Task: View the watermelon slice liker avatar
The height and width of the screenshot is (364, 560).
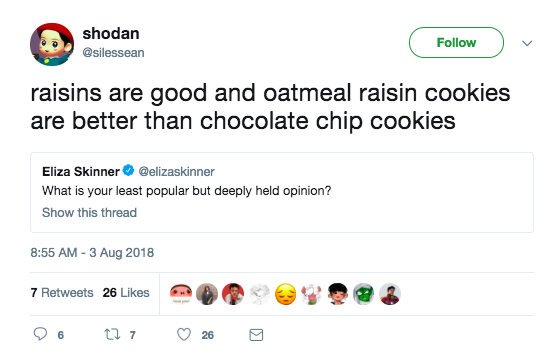Action: click(181, 294)
